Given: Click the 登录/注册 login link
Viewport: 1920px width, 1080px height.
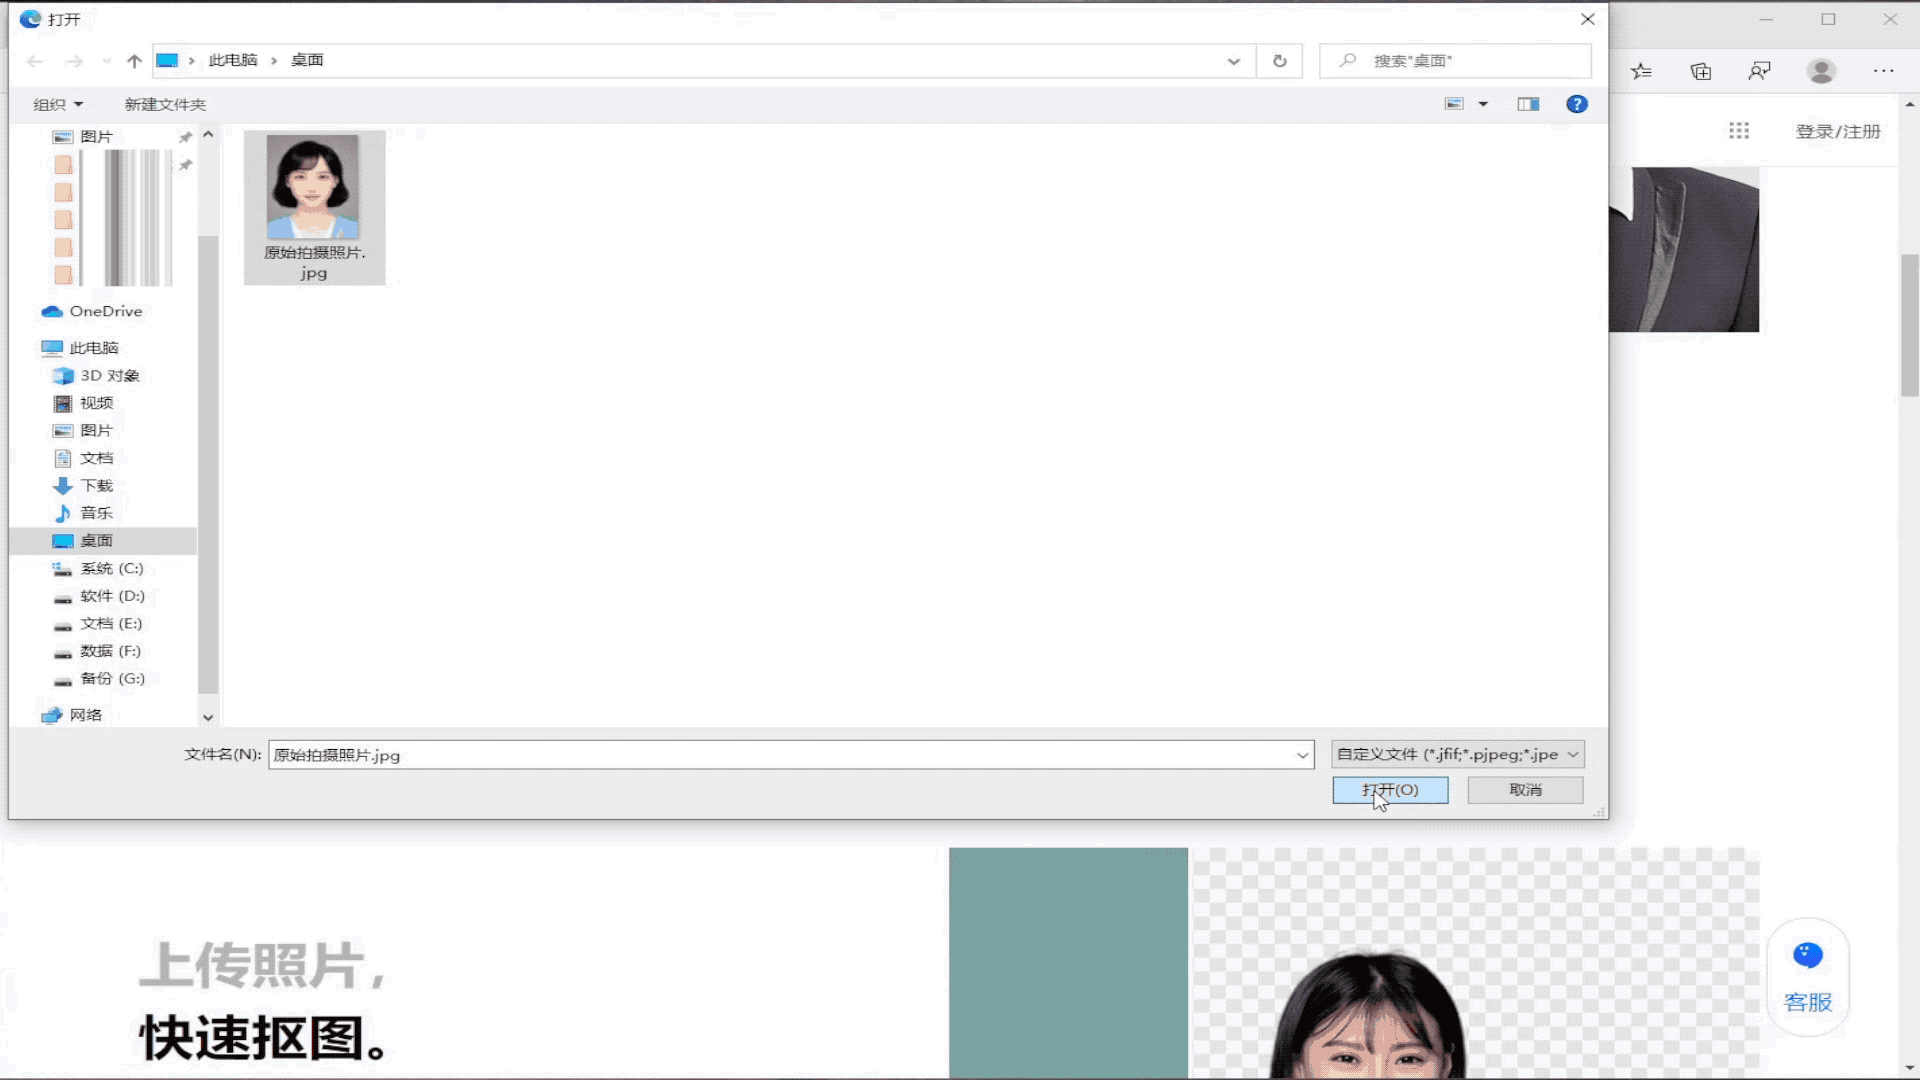Looking at the screenshot, I should coord(1837,131).
